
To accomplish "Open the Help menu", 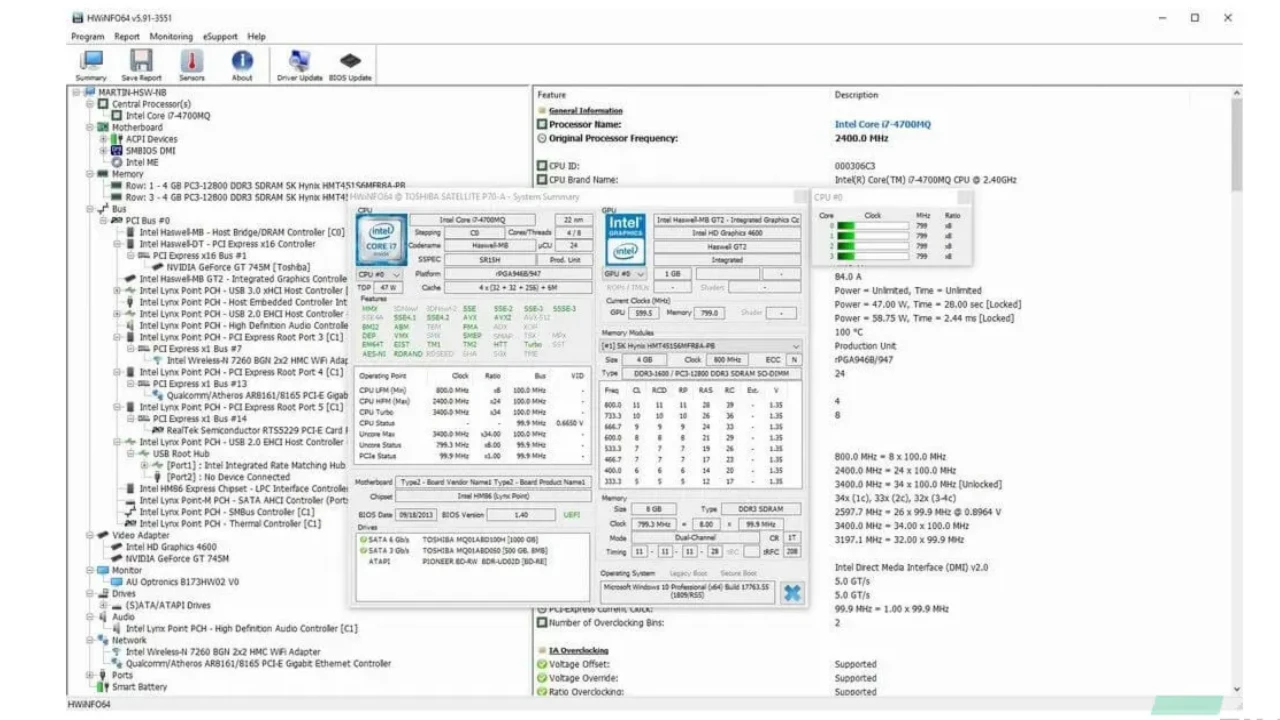I will [x=257, y=37].
